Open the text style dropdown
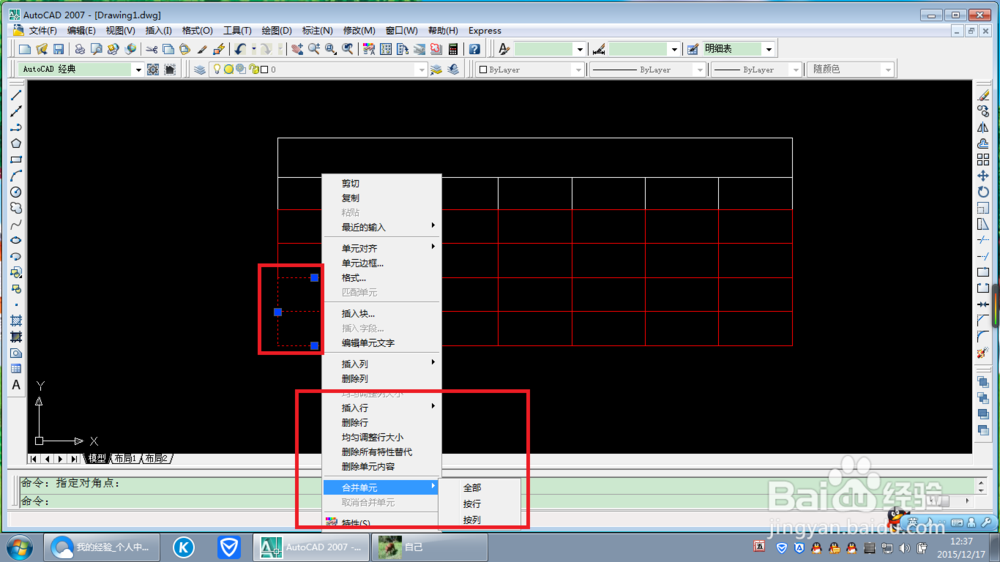The width and height of the screenshot is (1000, 562). tap(579, 49)
